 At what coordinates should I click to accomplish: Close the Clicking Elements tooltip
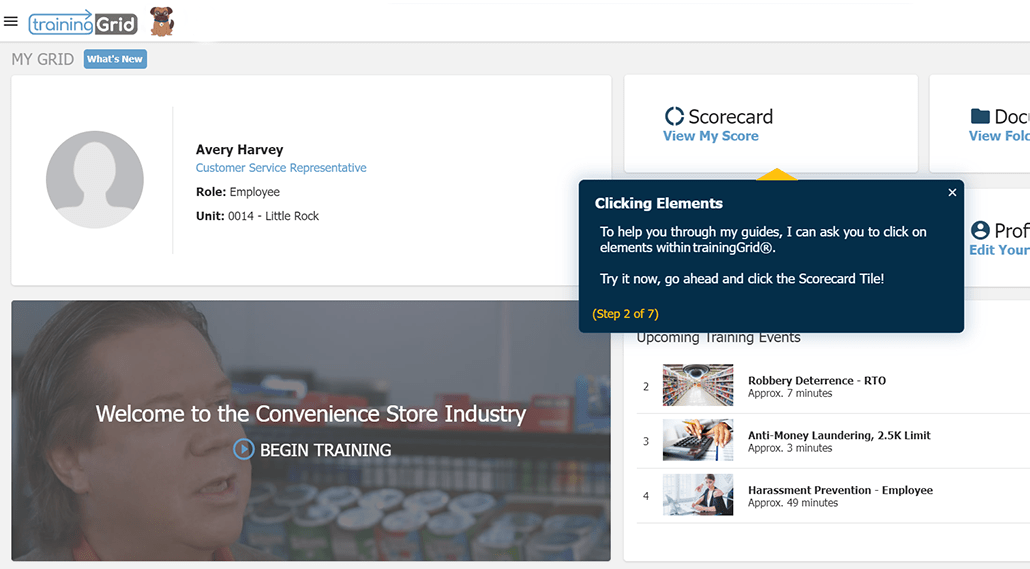pyautogui.click(x=952, y=193)
